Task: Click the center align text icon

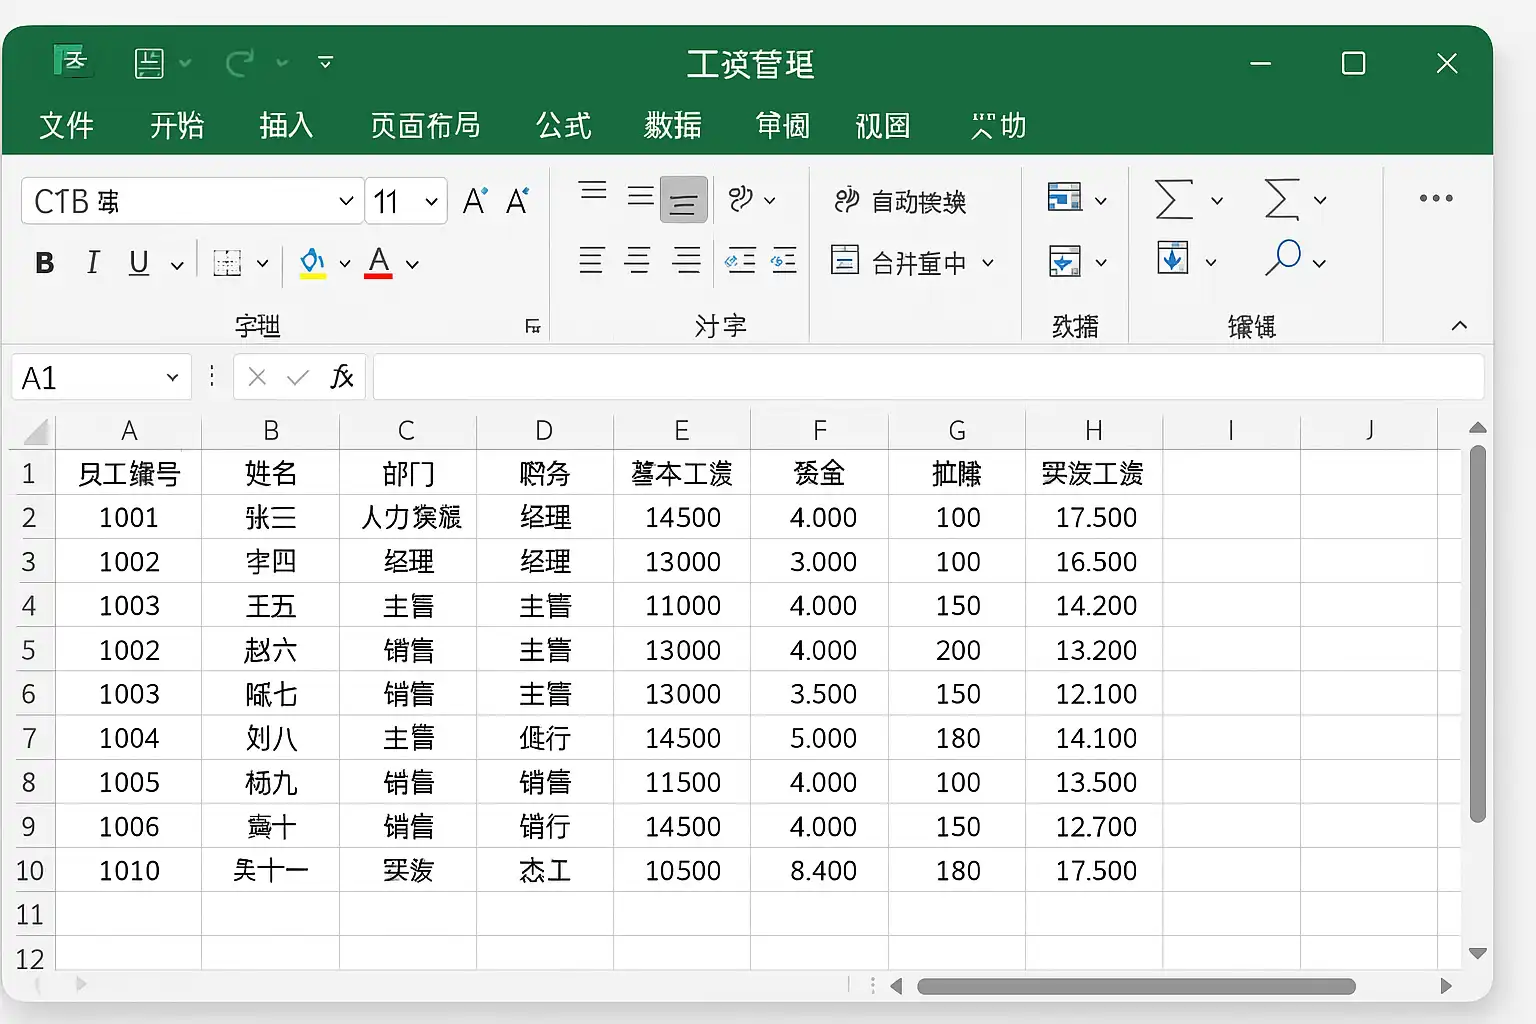Action: pos(637,261)
